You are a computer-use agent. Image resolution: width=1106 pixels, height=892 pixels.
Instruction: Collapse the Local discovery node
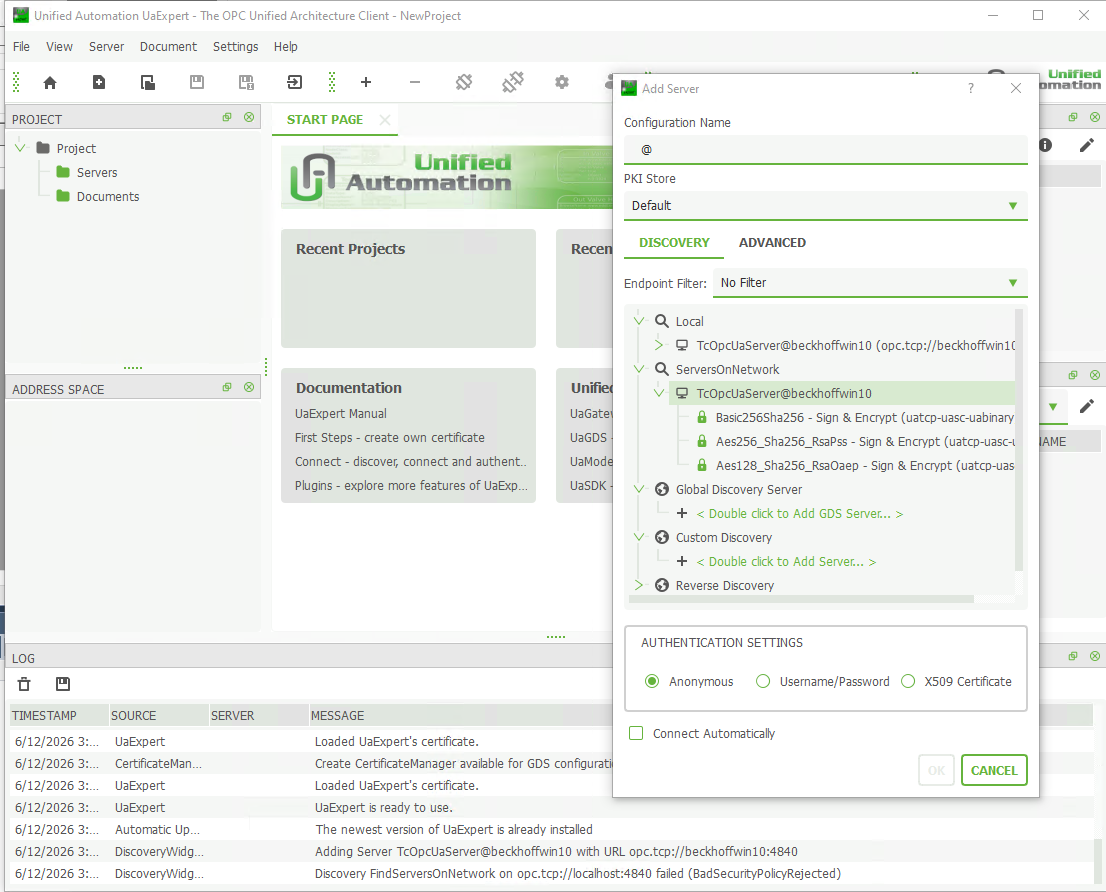[639, 321]
